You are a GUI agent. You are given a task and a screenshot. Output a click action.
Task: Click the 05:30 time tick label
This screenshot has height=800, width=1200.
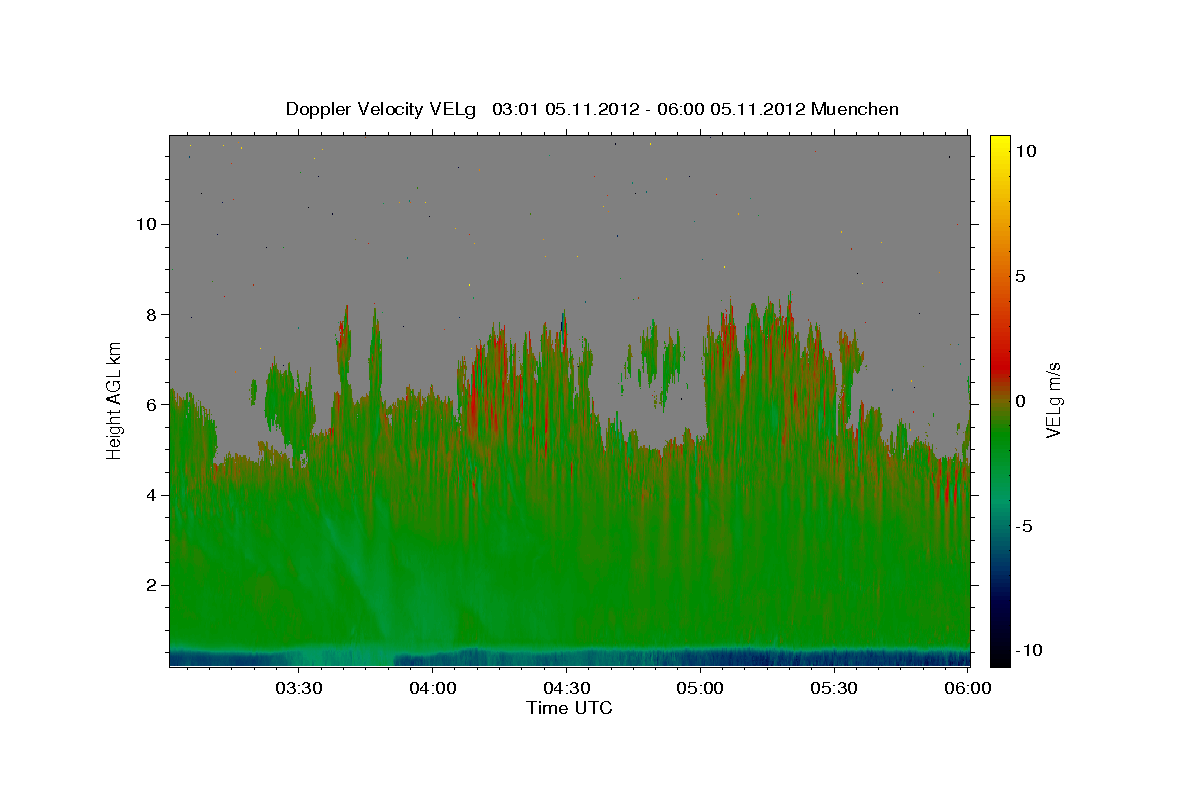tap(834, 689)
